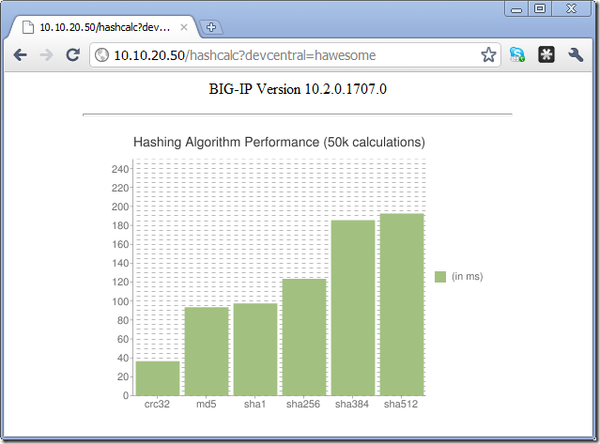Click the globe site info icon
Image resolution: width=600 pixels, height=444 pixels.
[102, 55]
